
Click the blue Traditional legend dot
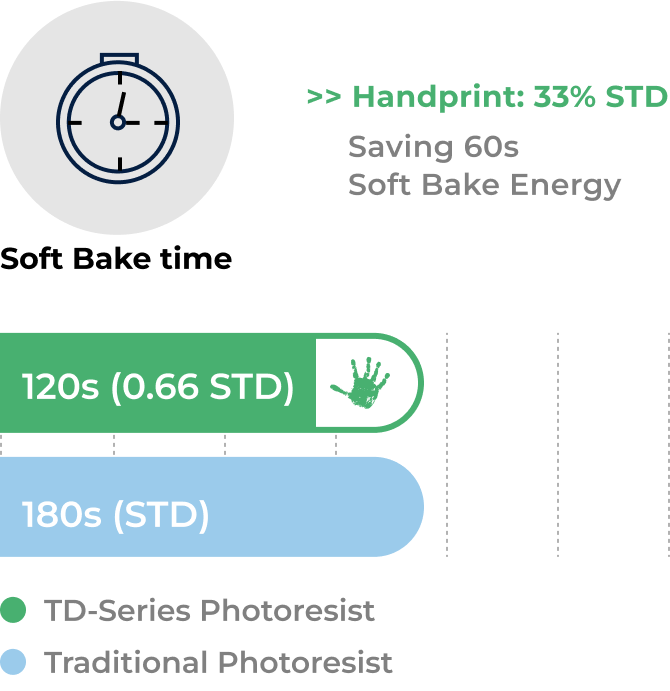(x=13, y=662)
